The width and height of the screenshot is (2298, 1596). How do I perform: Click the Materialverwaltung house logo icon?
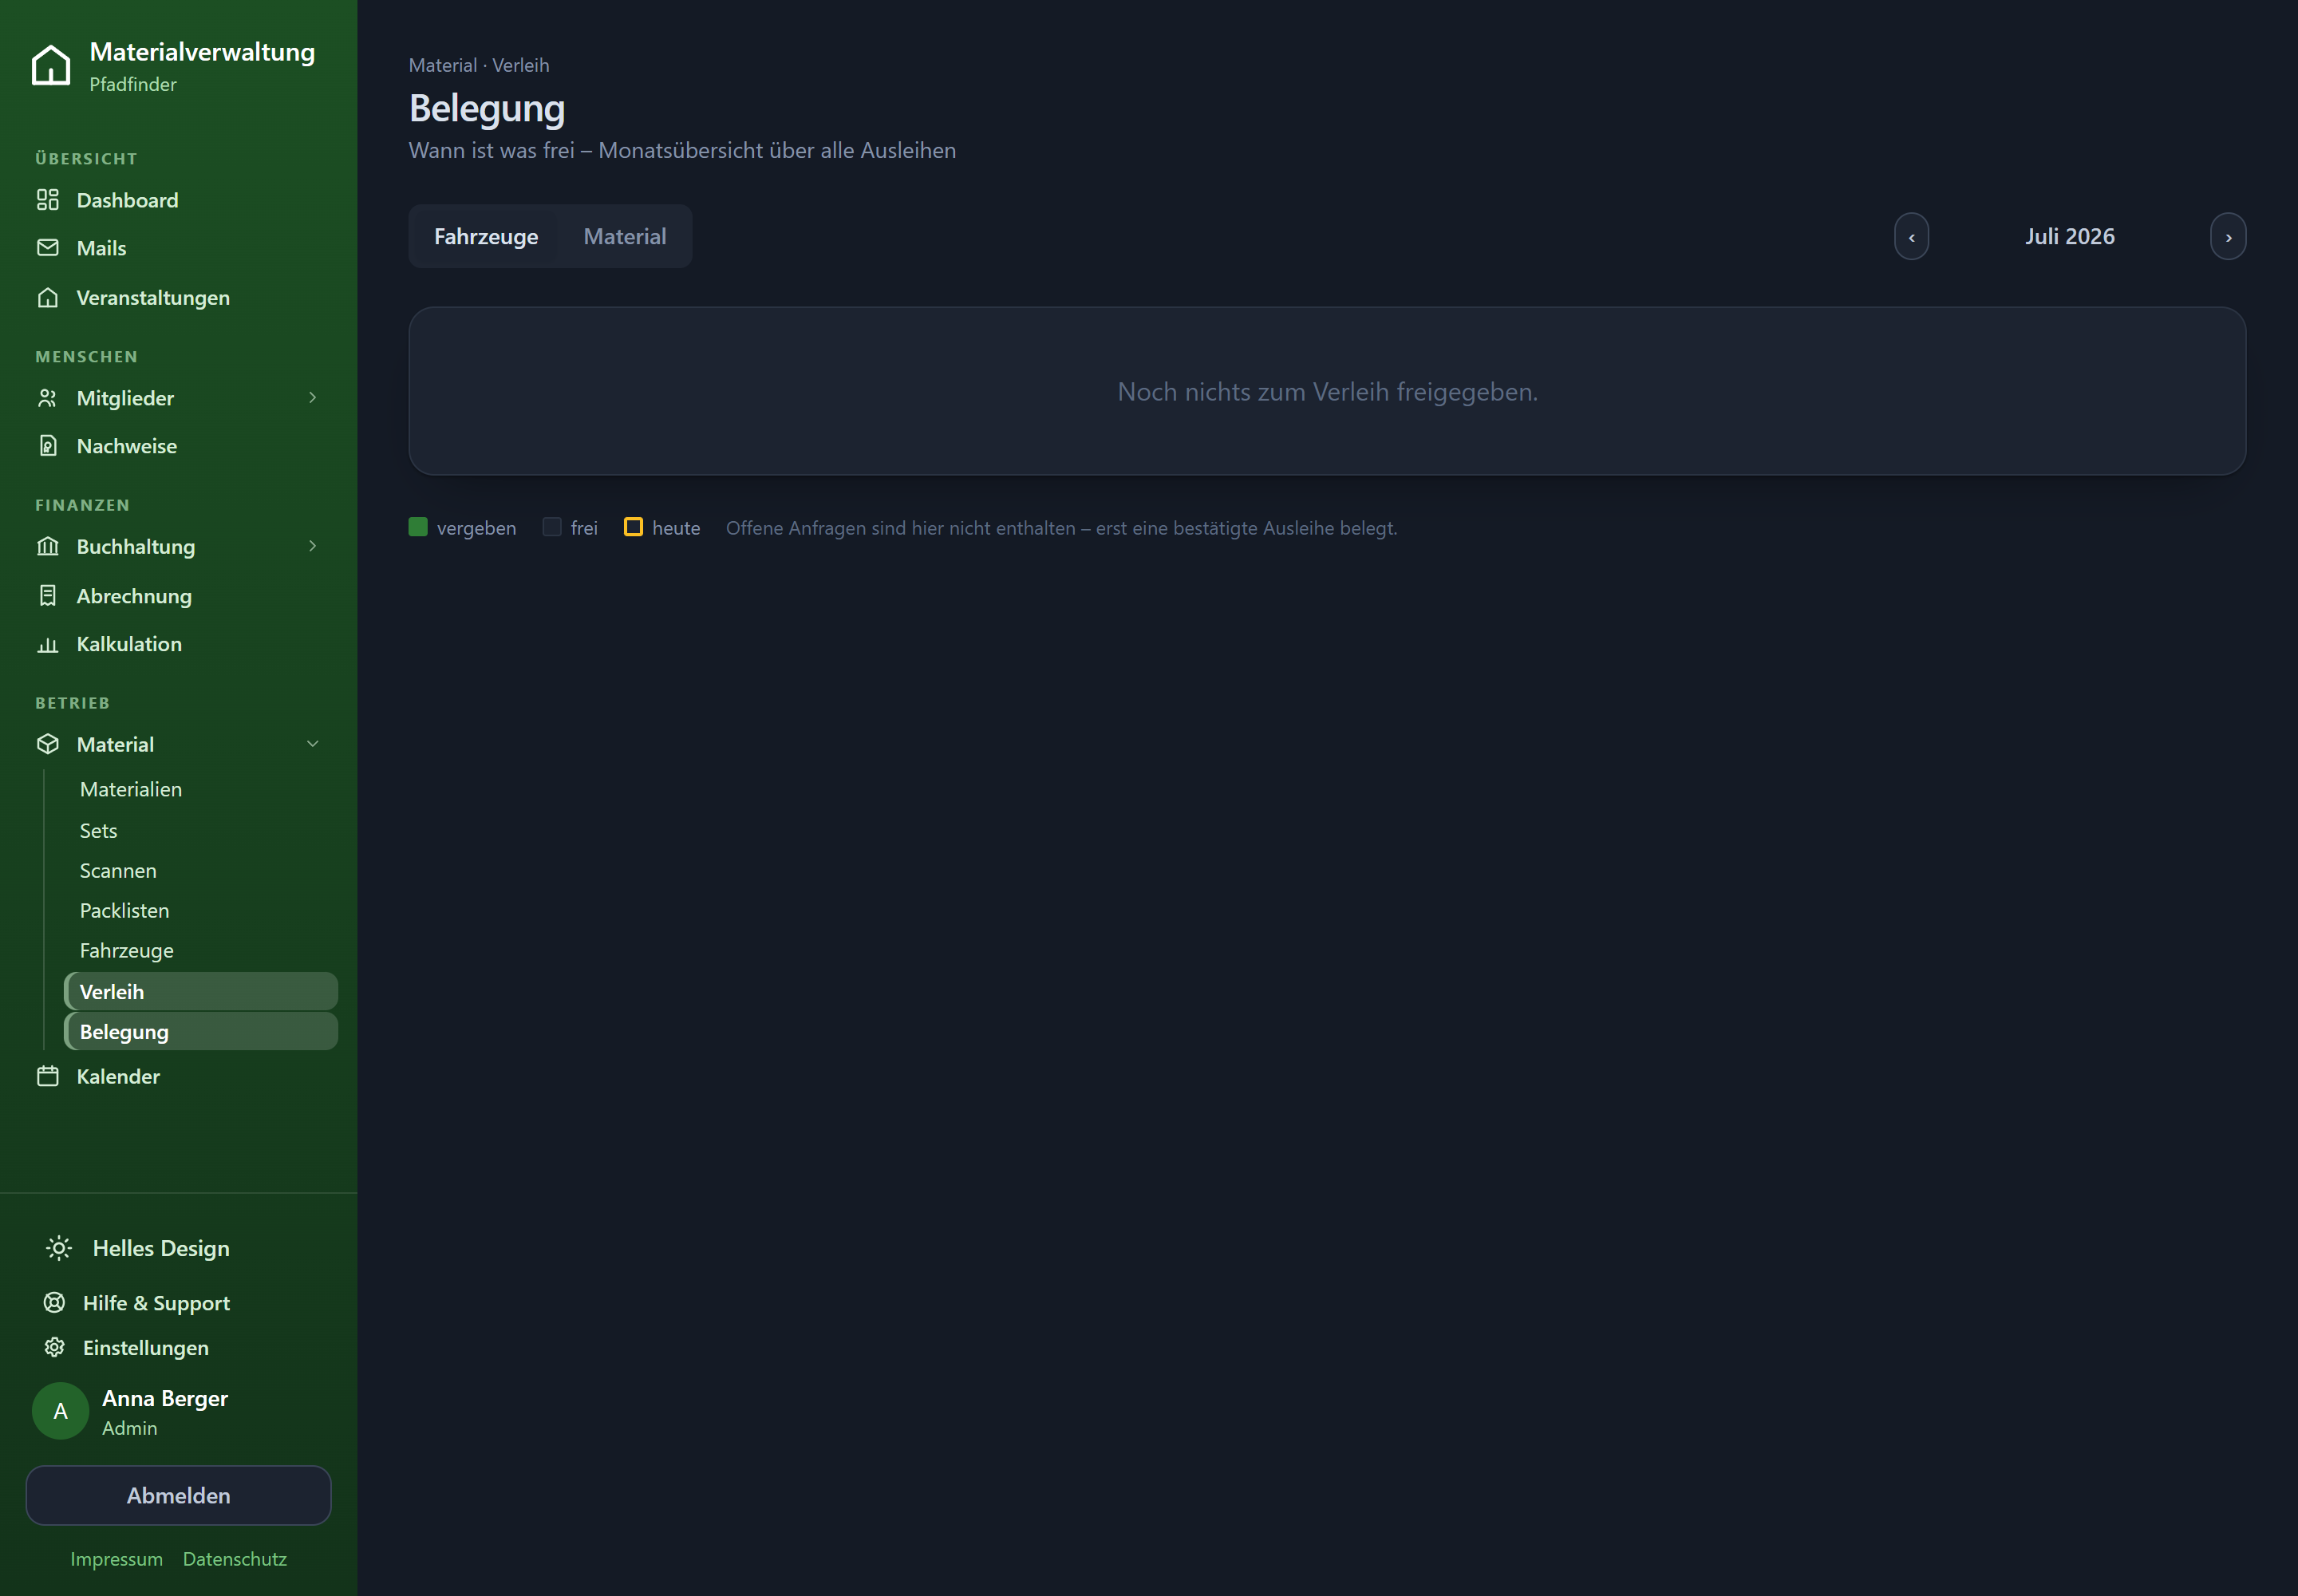51,66
